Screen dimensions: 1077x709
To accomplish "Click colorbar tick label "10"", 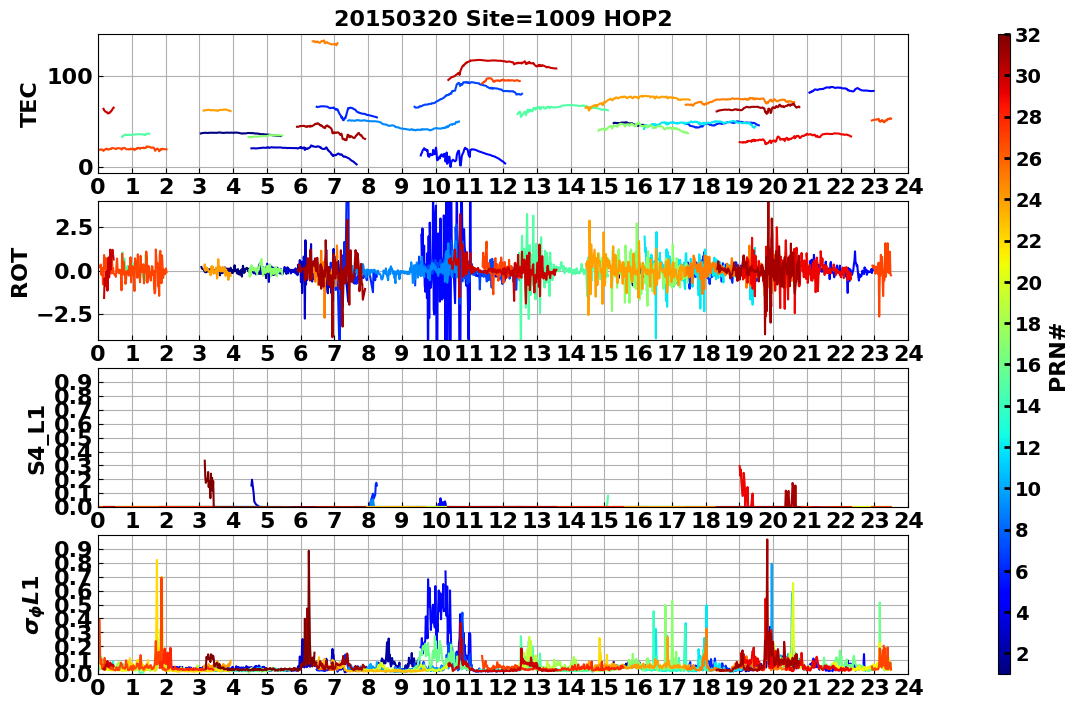I will [x=1028, y=488].
